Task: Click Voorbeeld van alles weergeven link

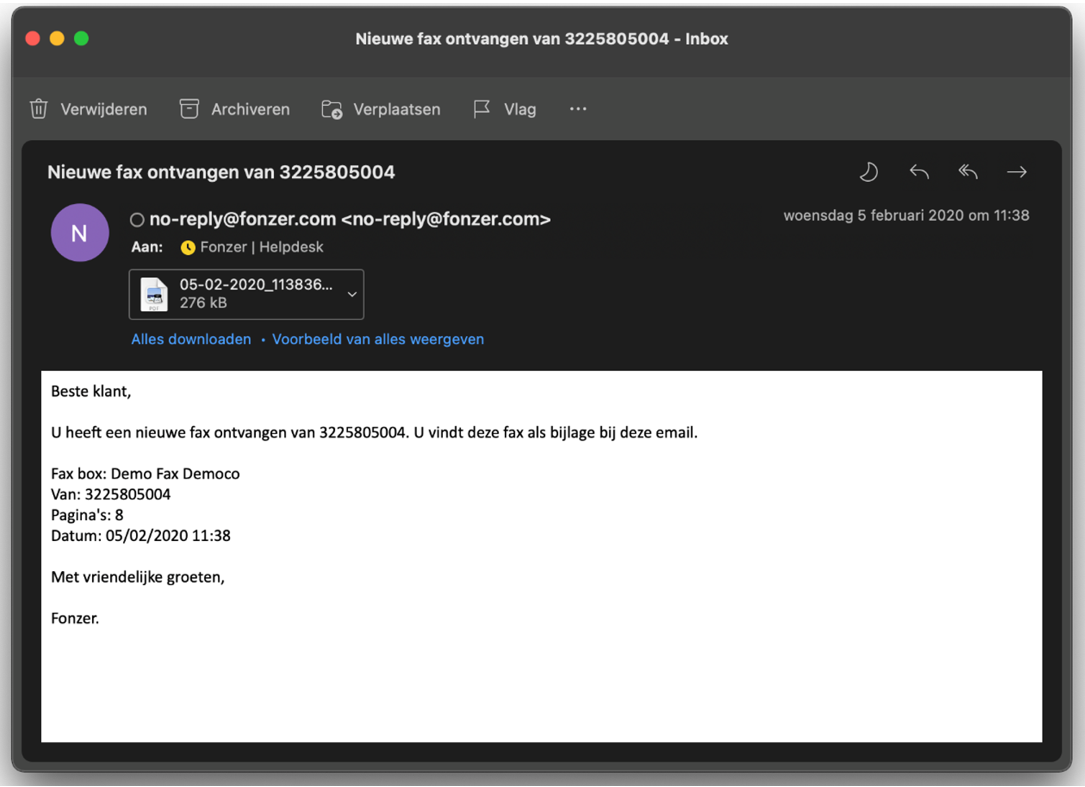Action: [x=378, y=339]
